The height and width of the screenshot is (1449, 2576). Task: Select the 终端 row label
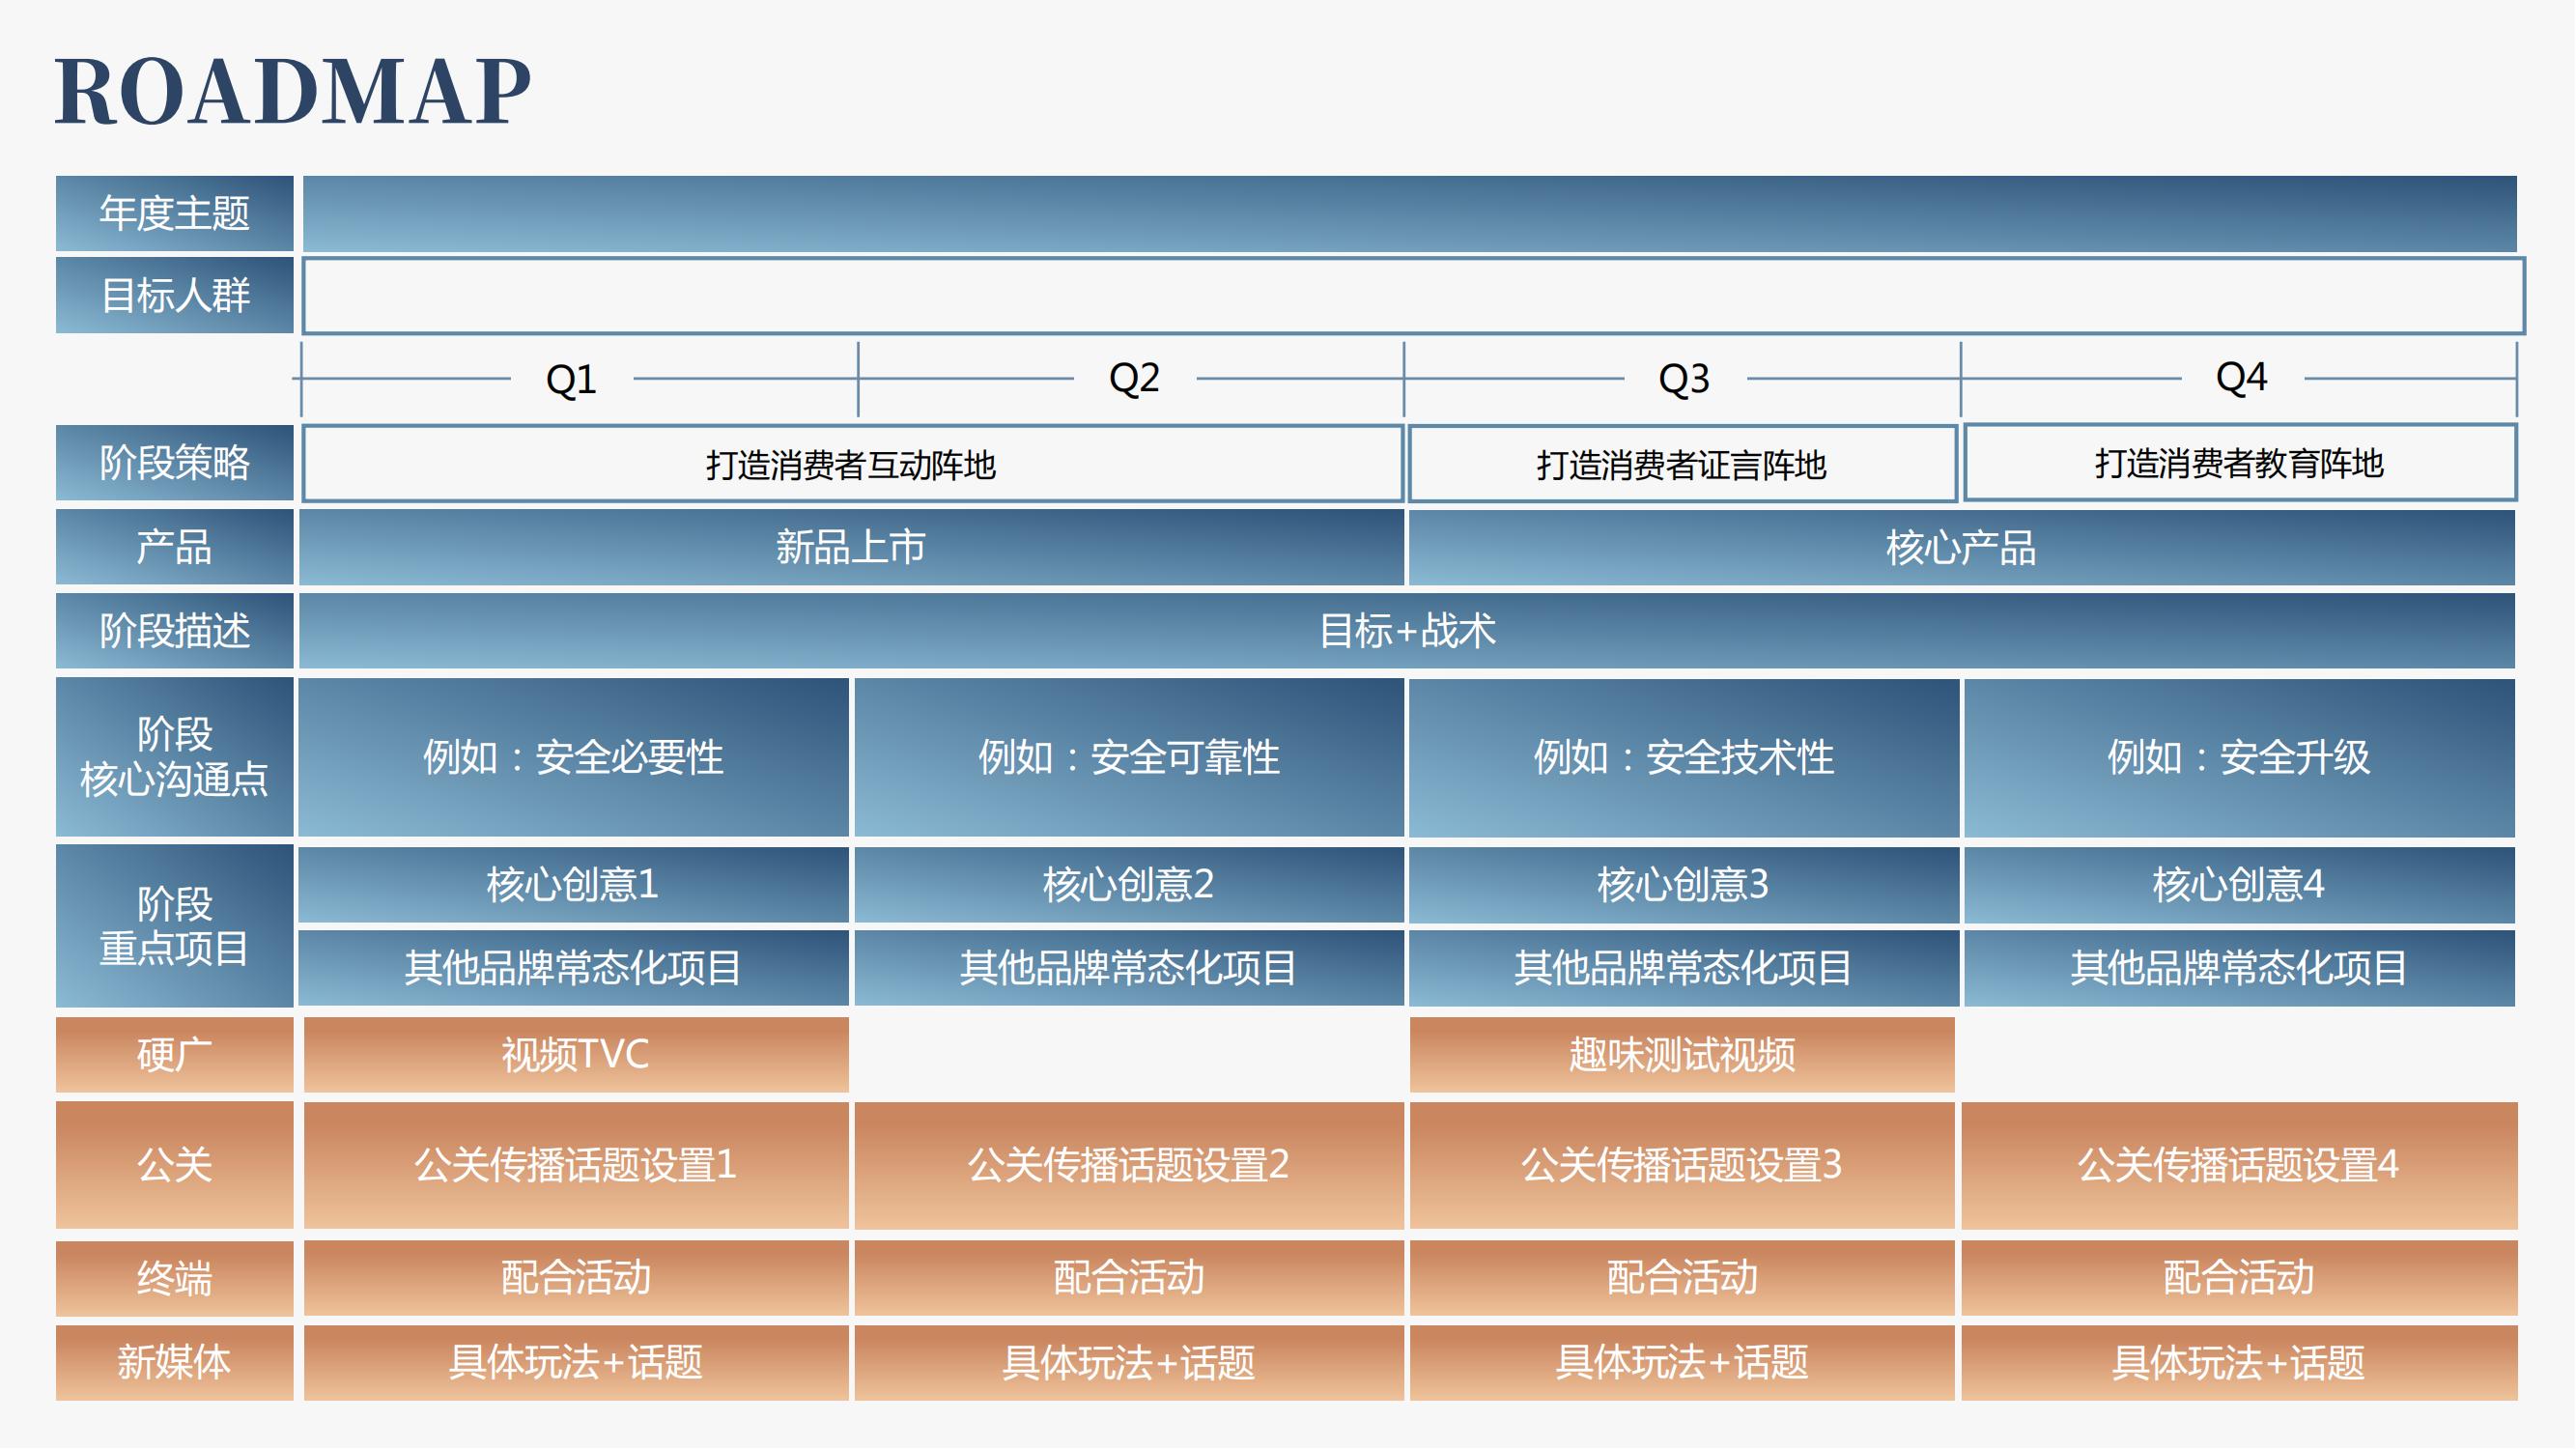pyautogui.click(x=174, y=1278)
